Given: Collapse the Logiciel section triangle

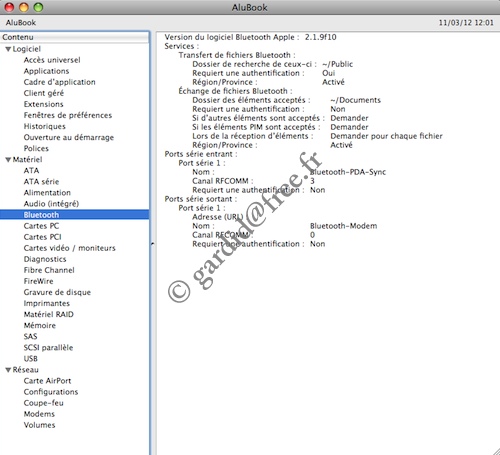Looking at the screenshot, I should pyautogui.click(x=8, y=49).
